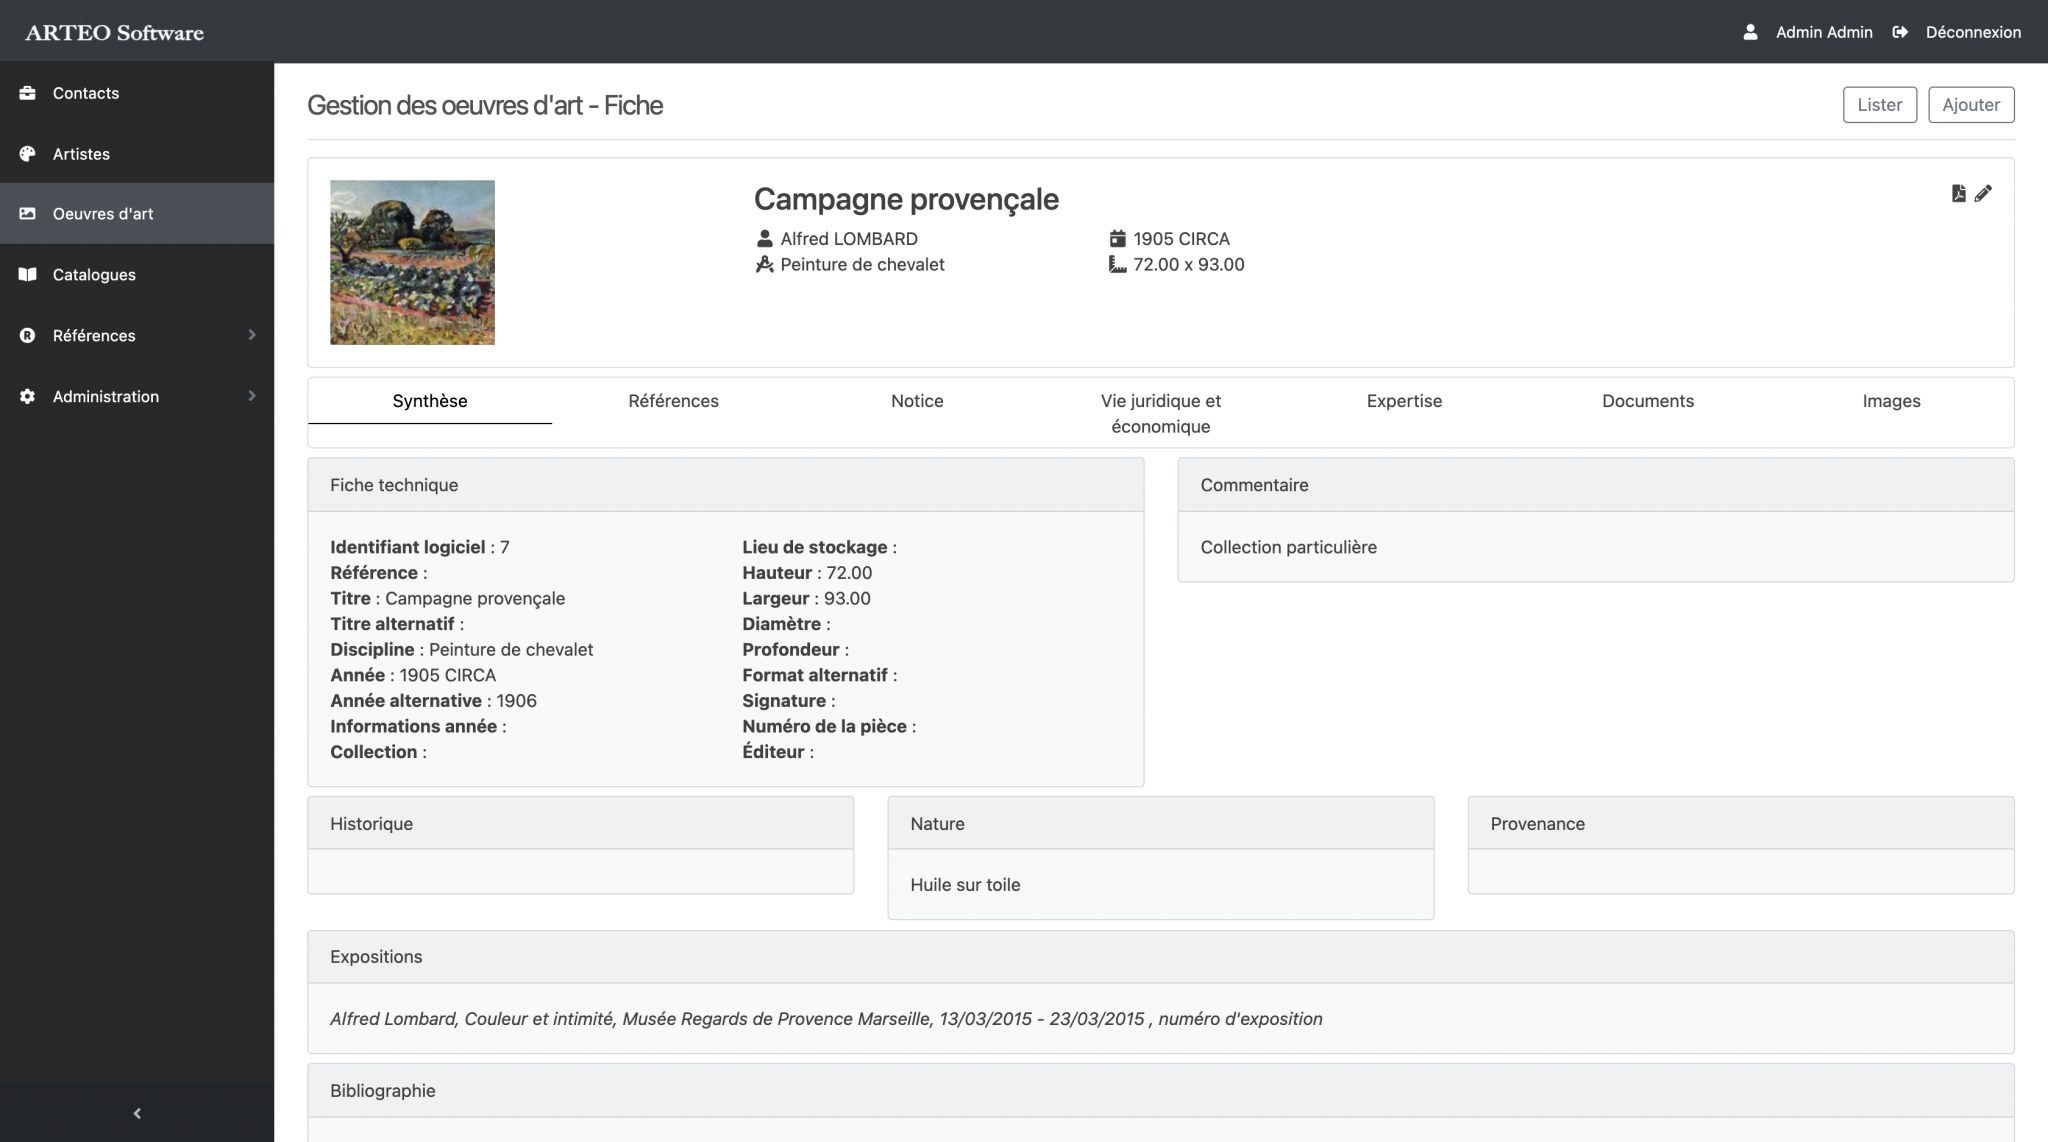Open the Catalogues section in sidebar

[x=94, y=274]
